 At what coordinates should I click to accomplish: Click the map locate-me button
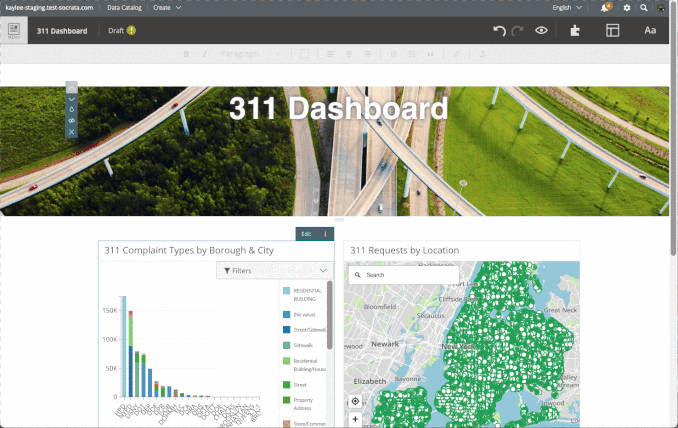point(355,401)
